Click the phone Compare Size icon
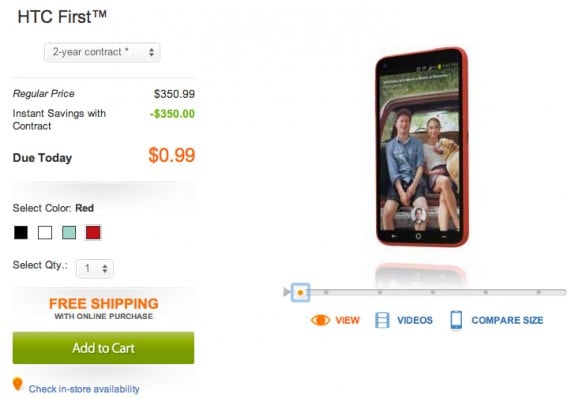575x398 pixels. pos(456,320)
